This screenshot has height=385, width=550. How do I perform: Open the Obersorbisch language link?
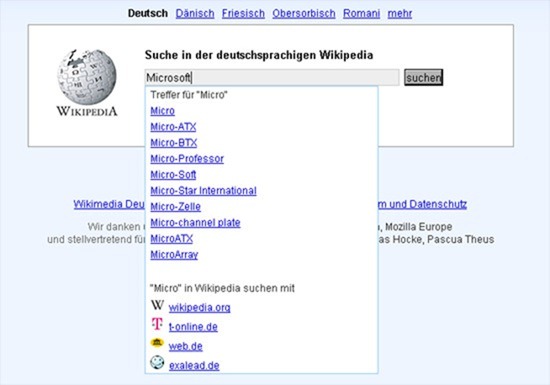point(304,13)
